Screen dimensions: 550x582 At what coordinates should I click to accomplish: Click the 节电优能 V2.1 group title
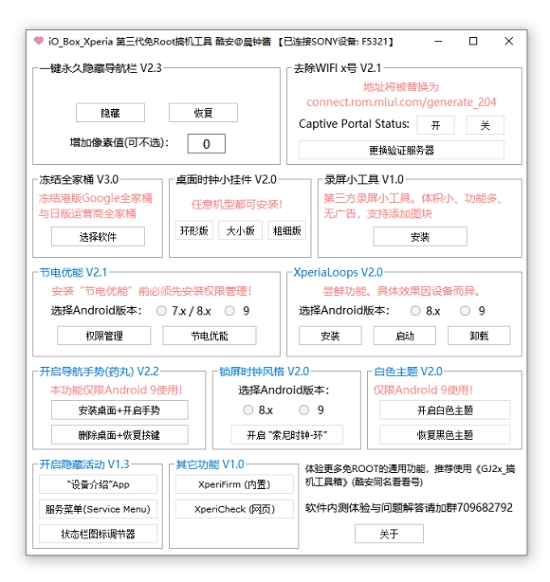click(73, 272)
